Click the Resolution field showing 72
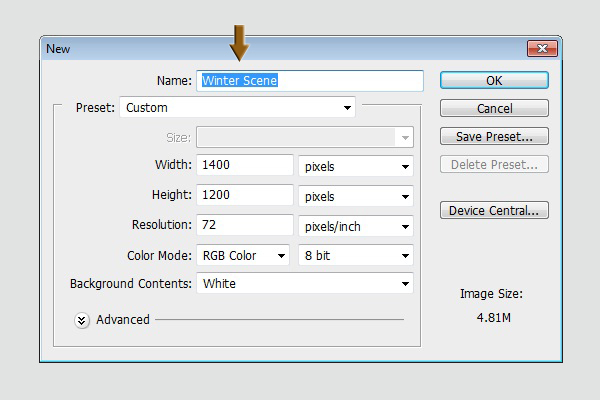The image size is (600, 400). [x=245, y=226]
